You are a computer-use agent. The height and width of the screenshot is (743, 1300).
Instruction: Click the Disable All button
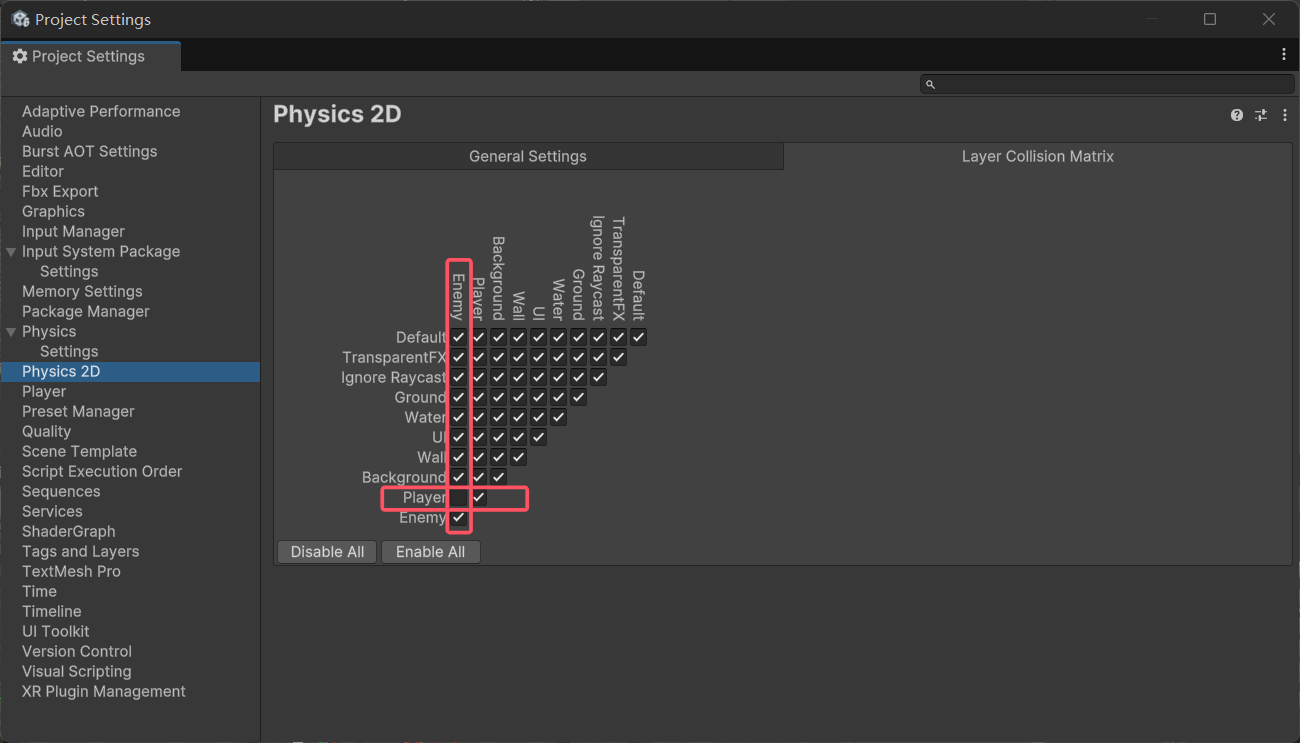[327, 552]
